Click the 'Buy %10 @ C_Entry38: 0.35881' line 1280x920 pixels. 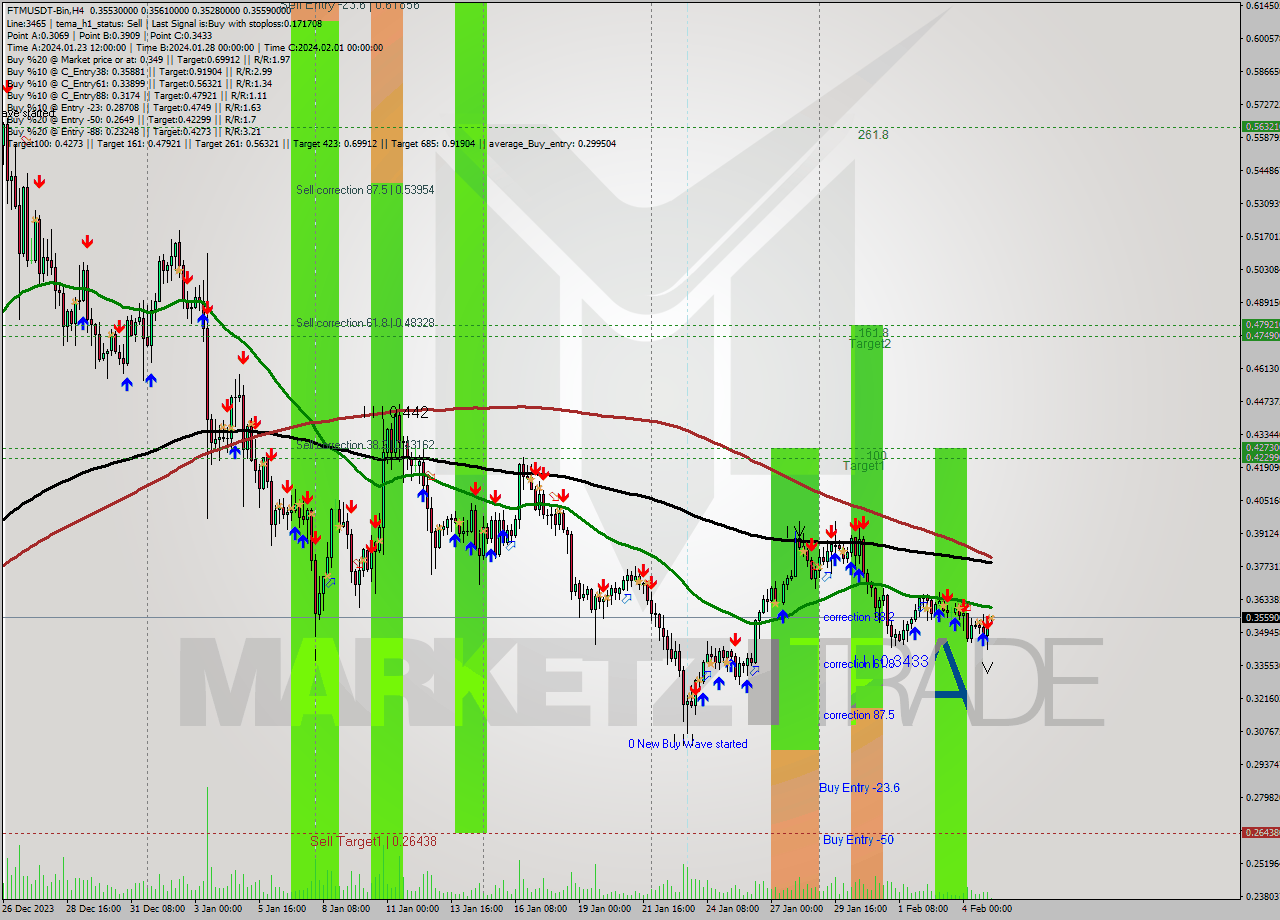pyautogui.click(x=139, y=71)
